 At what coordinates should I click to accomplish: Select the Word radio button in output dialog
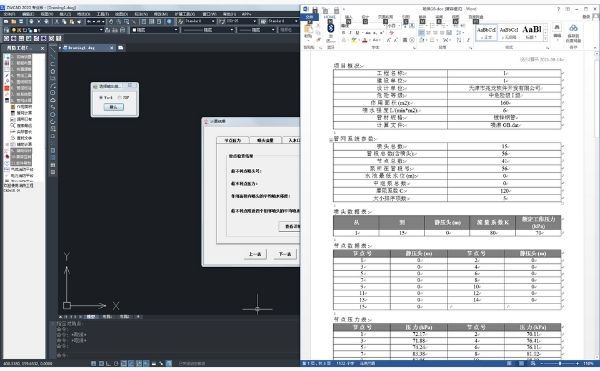(x=101, y=98)
